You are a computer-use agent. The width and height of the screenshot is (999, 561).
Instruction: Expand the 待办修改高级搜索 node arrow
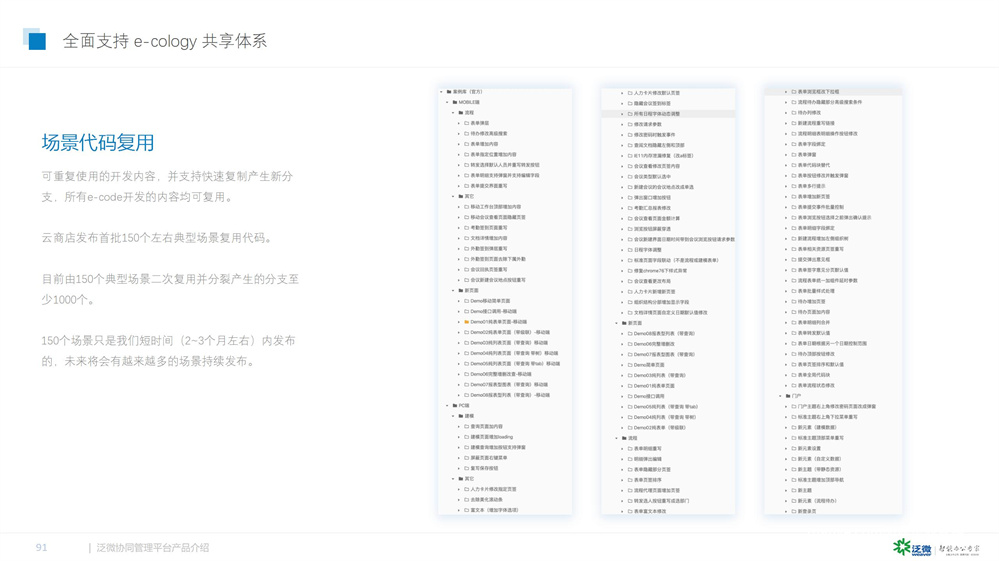coord(459,133)
